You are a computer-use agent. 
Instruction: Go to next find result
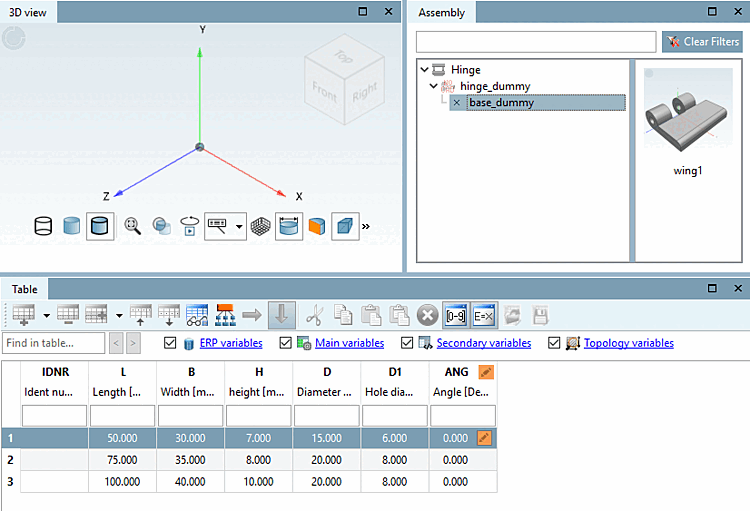pos(133,344)
